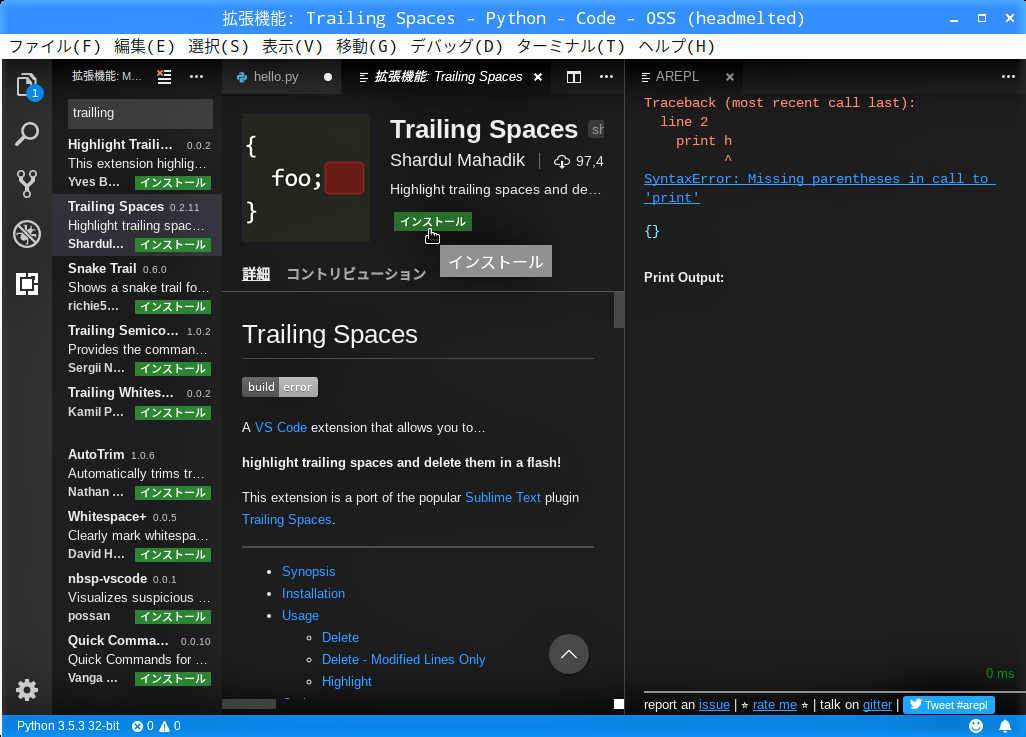Jump to Installation section link
The height and width of the screenshot is (737, 1026).
[x=313, y=594]
